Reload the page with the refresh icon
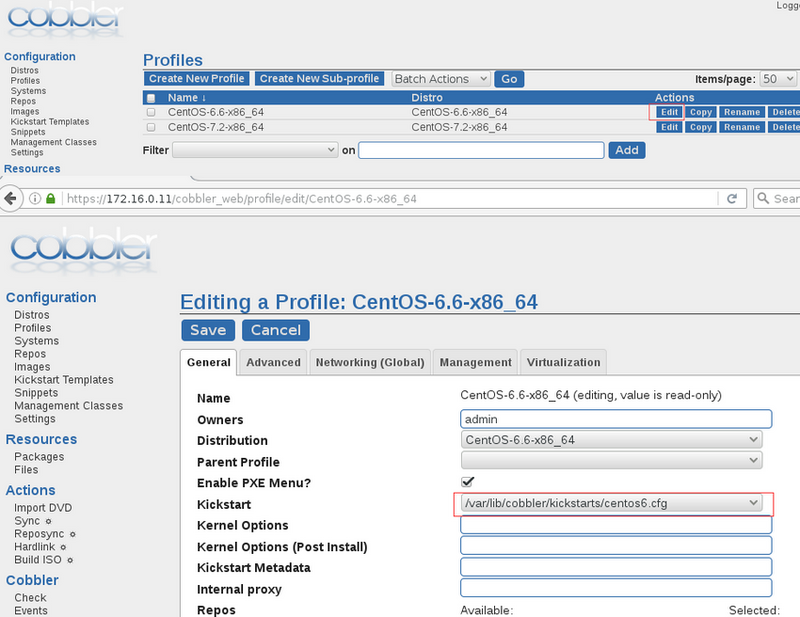The image size is (800, 617). point(732,199)
